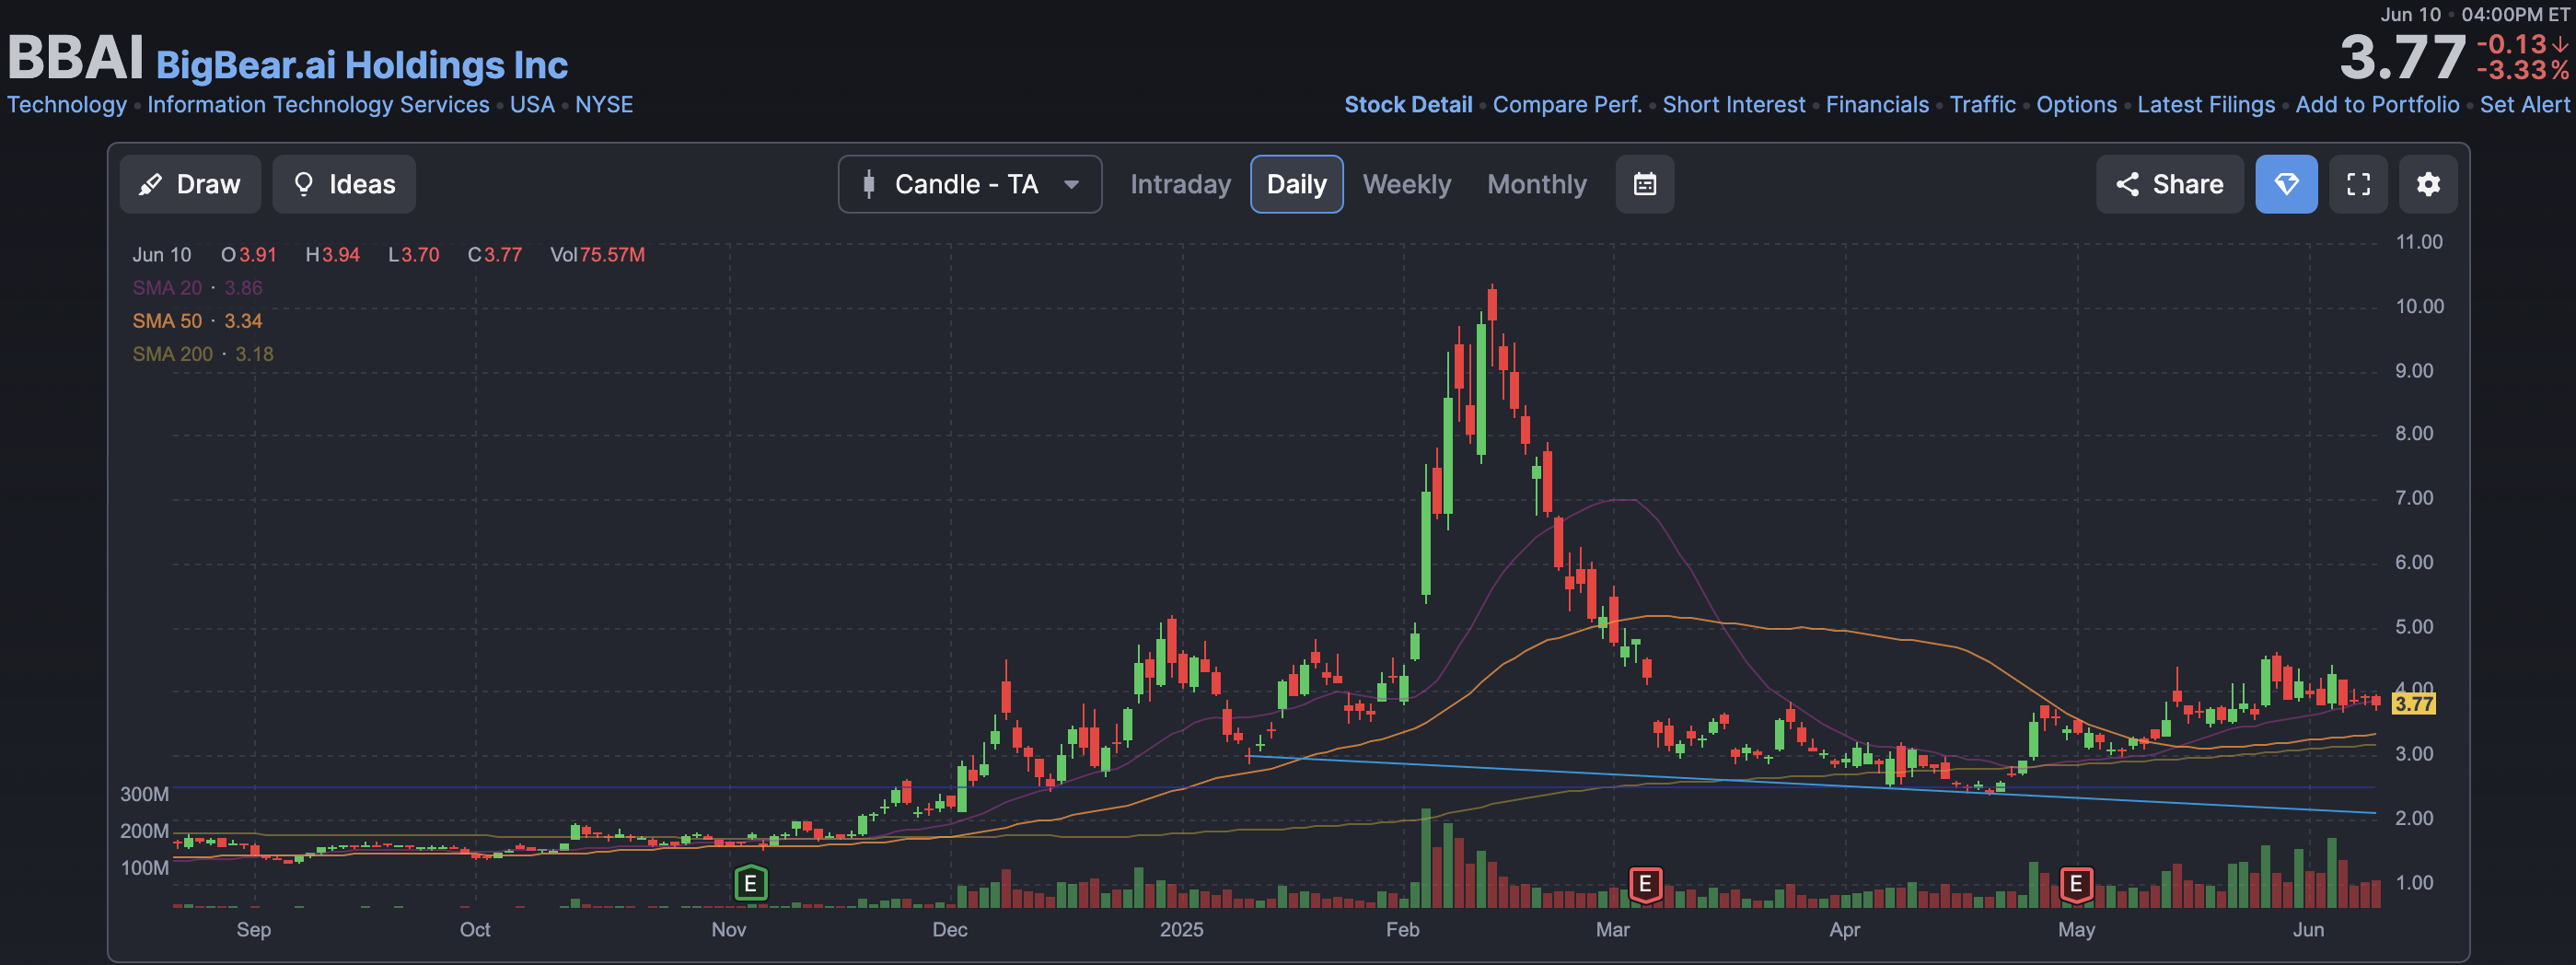The image size is (2576, 965).
Task: Select the Daily timeframe
Action: coord(1296,184)
